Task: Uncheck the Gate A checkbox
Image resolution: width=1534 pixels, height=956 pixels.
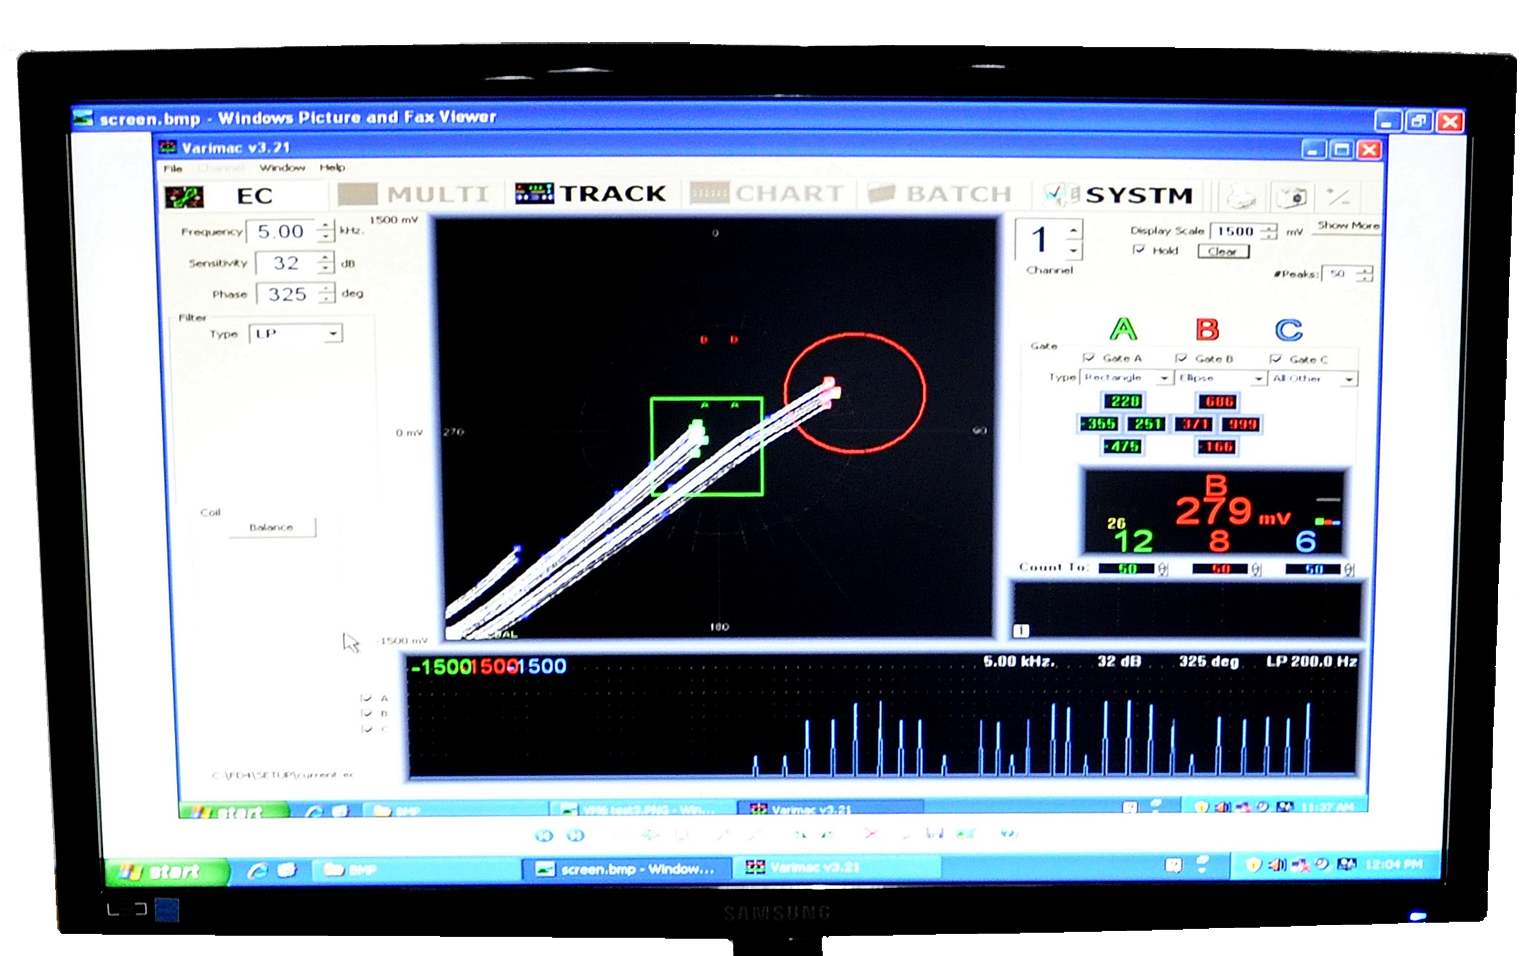Action: click(x=1089, y=358)
